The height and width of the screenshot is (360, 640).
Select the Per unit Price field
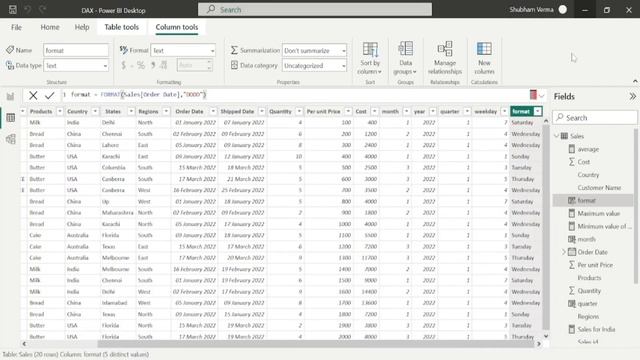[595, 265]
